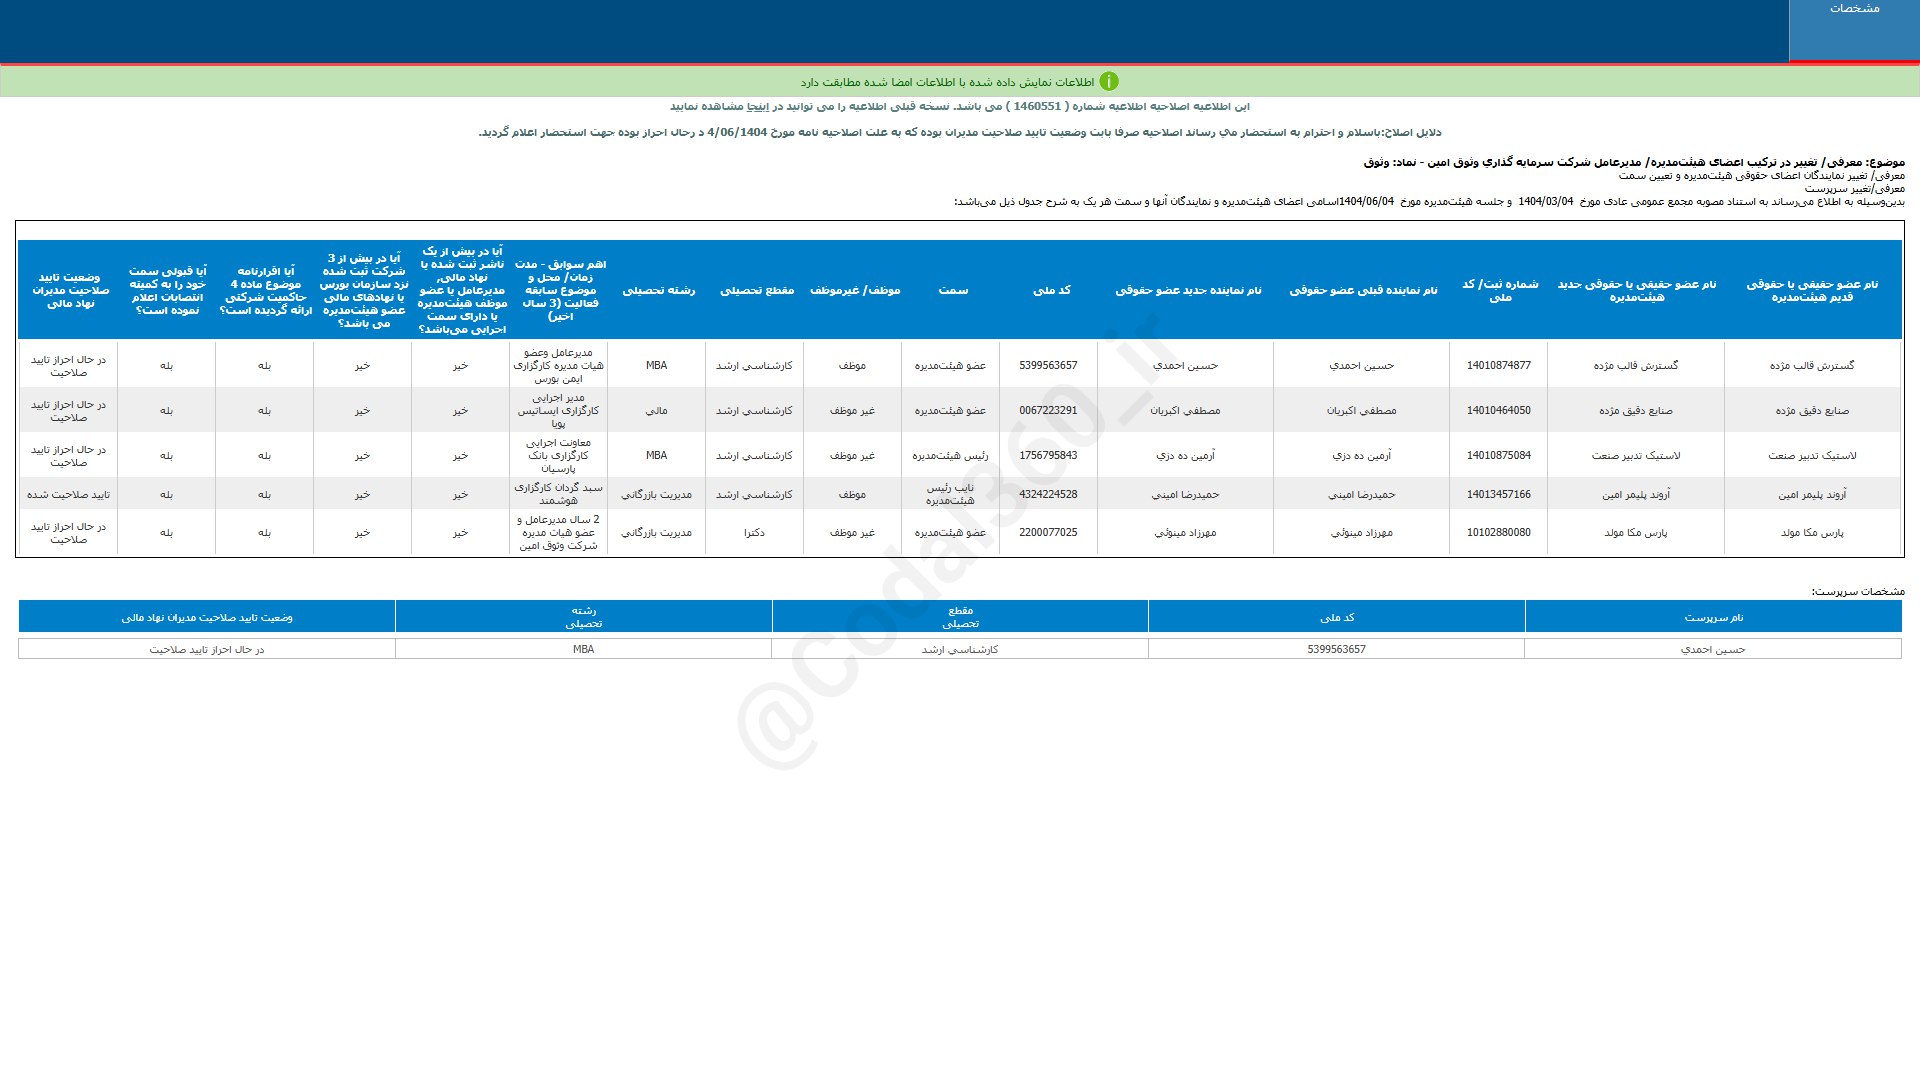Click the دکترا education level cell
1920x1080 pixels.
click(x=754, y=533)
